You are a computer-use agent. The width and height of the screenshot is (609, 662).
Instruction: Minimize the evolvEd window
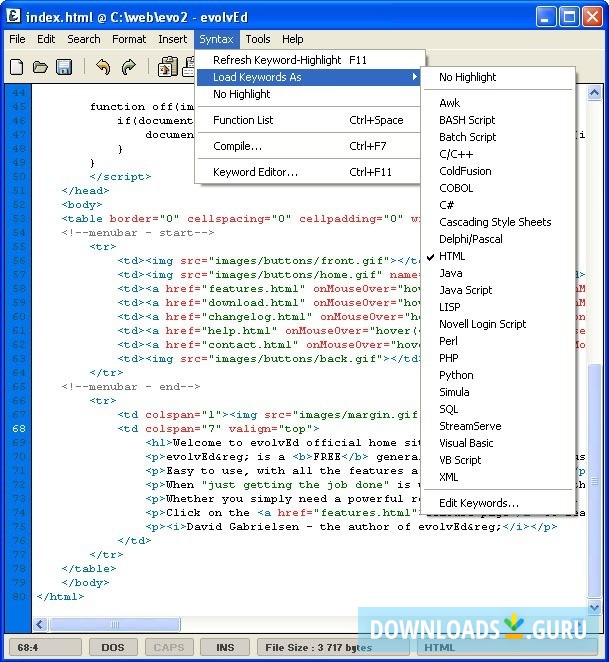(546, 17)
